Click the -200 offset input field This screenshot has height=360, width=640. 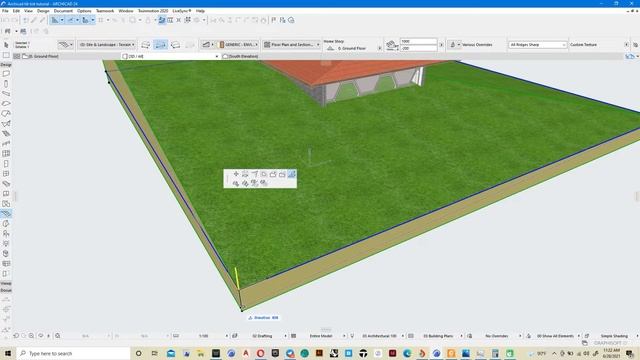pos(418,48)
